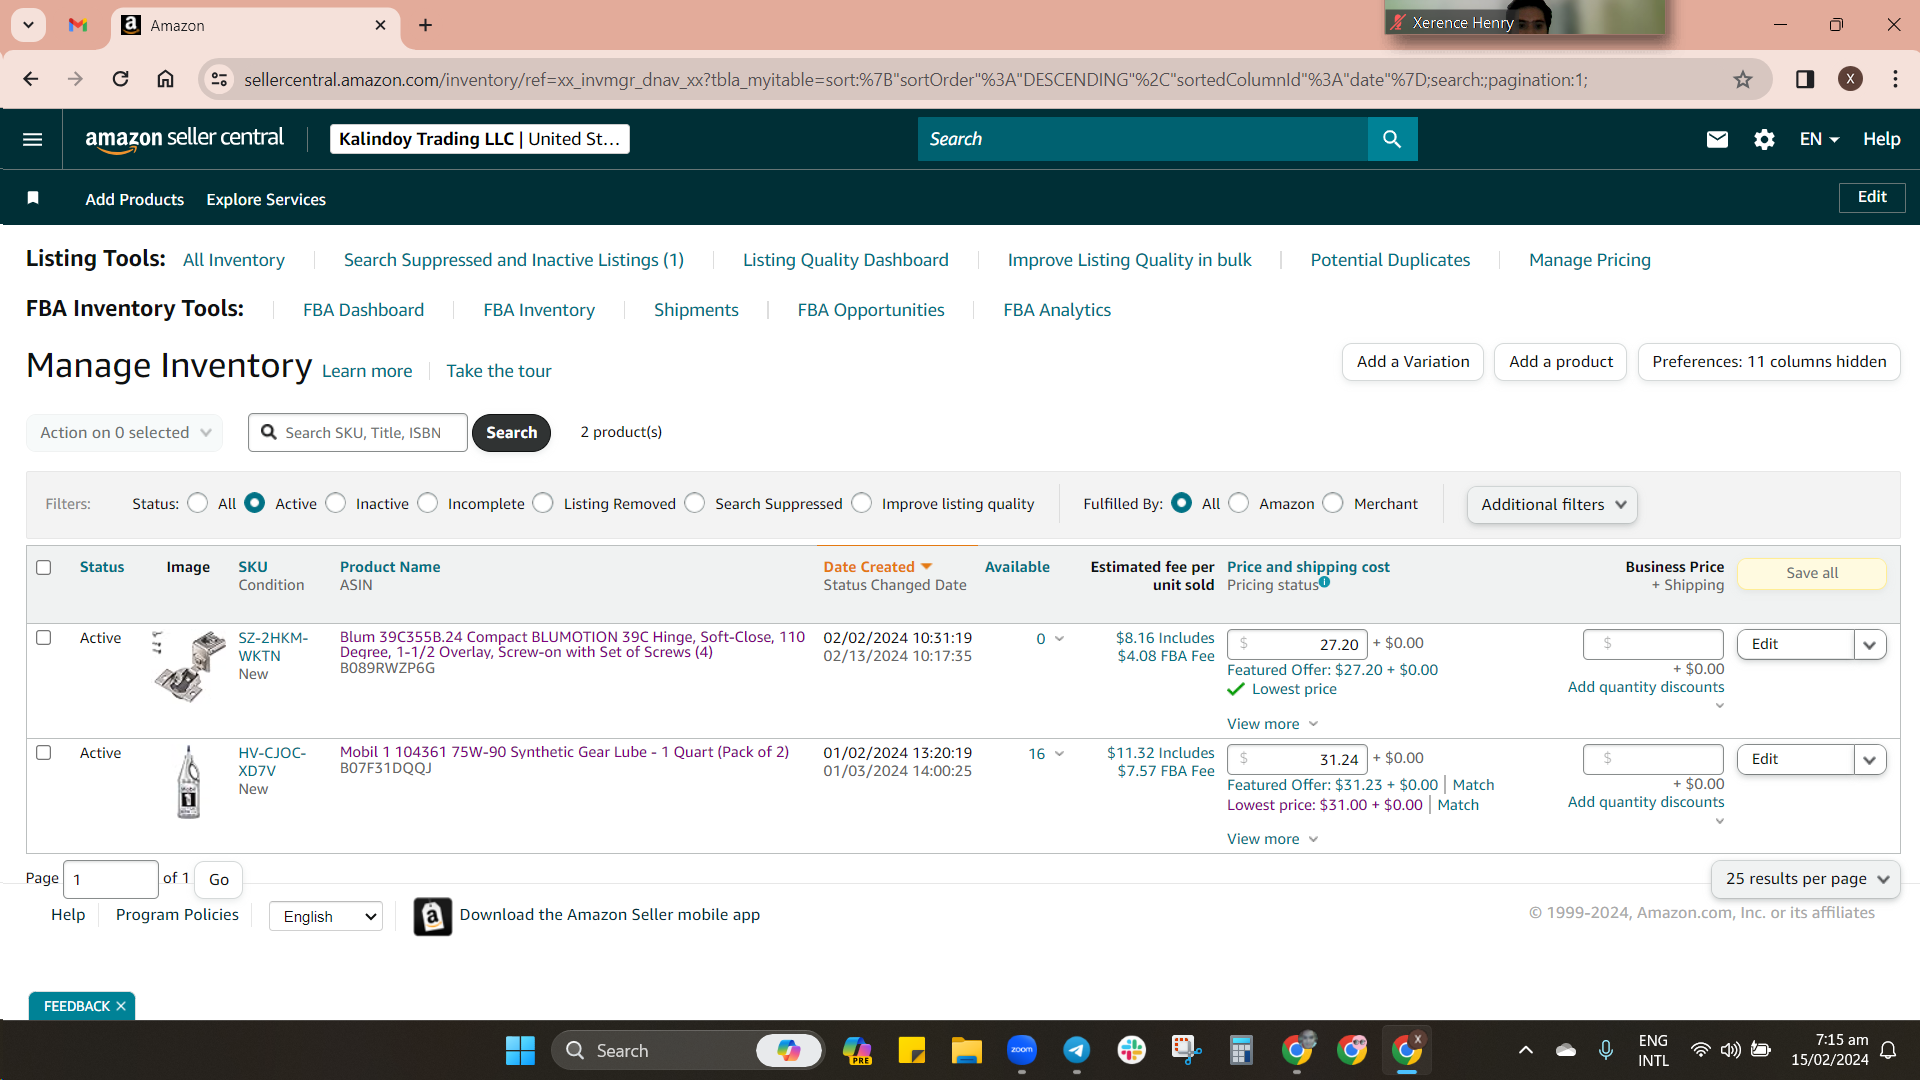The image size is (1920, 1080).
Task: Open the Mobil 1 Gear Lube product thumbnail
Action: (188, 782)
